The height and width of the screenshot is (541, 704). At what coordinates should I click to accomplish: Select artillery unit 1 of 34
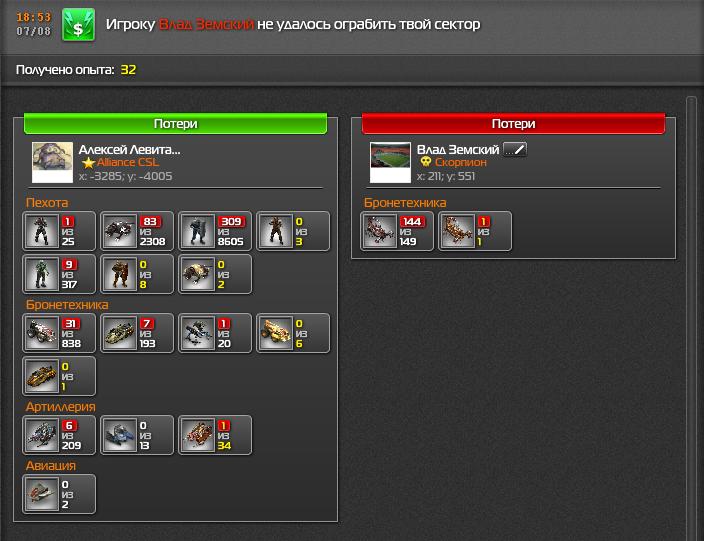(x=215, y=435)
